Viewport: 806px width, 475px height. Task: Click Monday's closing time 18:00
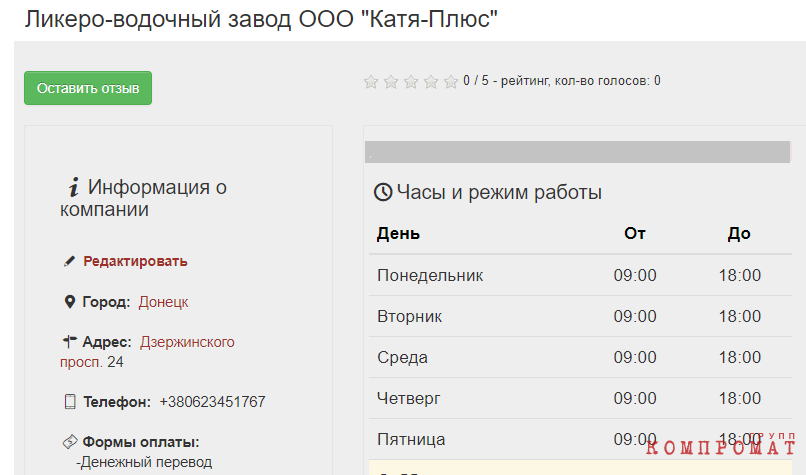pos(740,275)
